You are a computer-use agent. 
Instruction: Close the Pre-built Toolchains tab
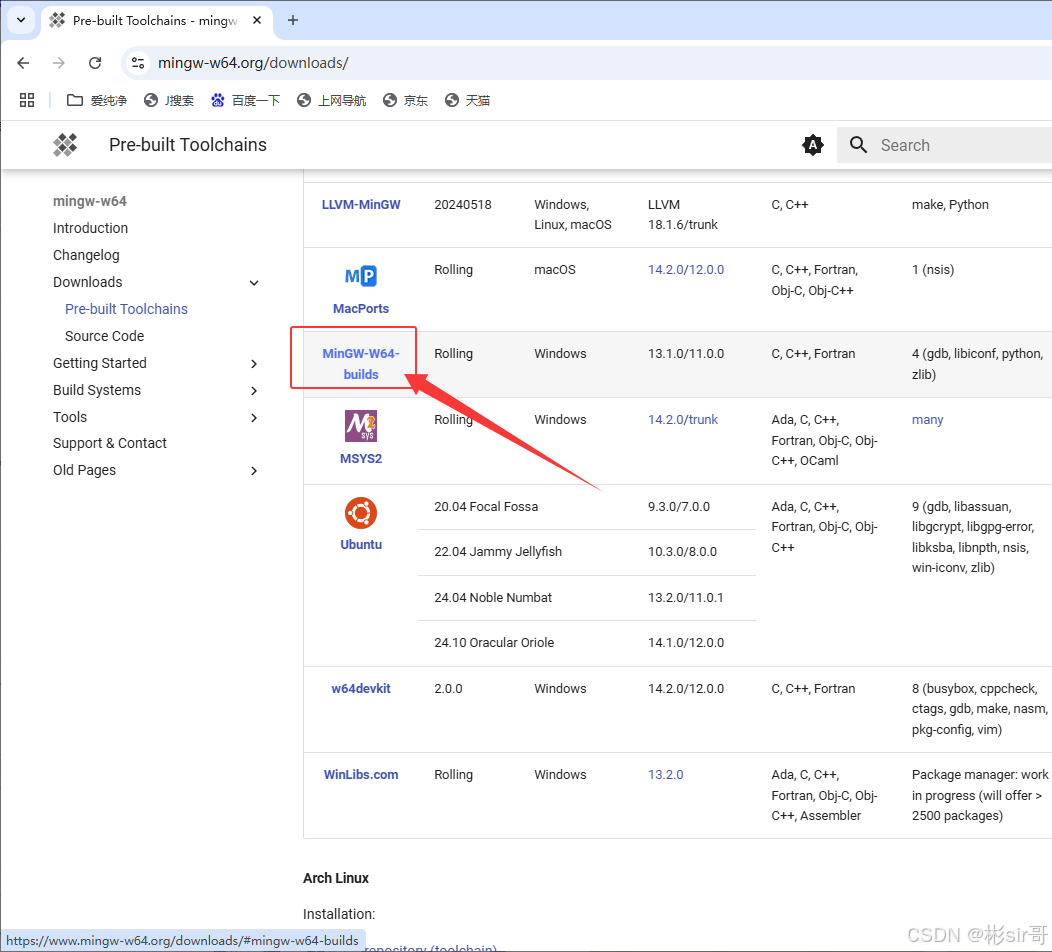(257, 20)
